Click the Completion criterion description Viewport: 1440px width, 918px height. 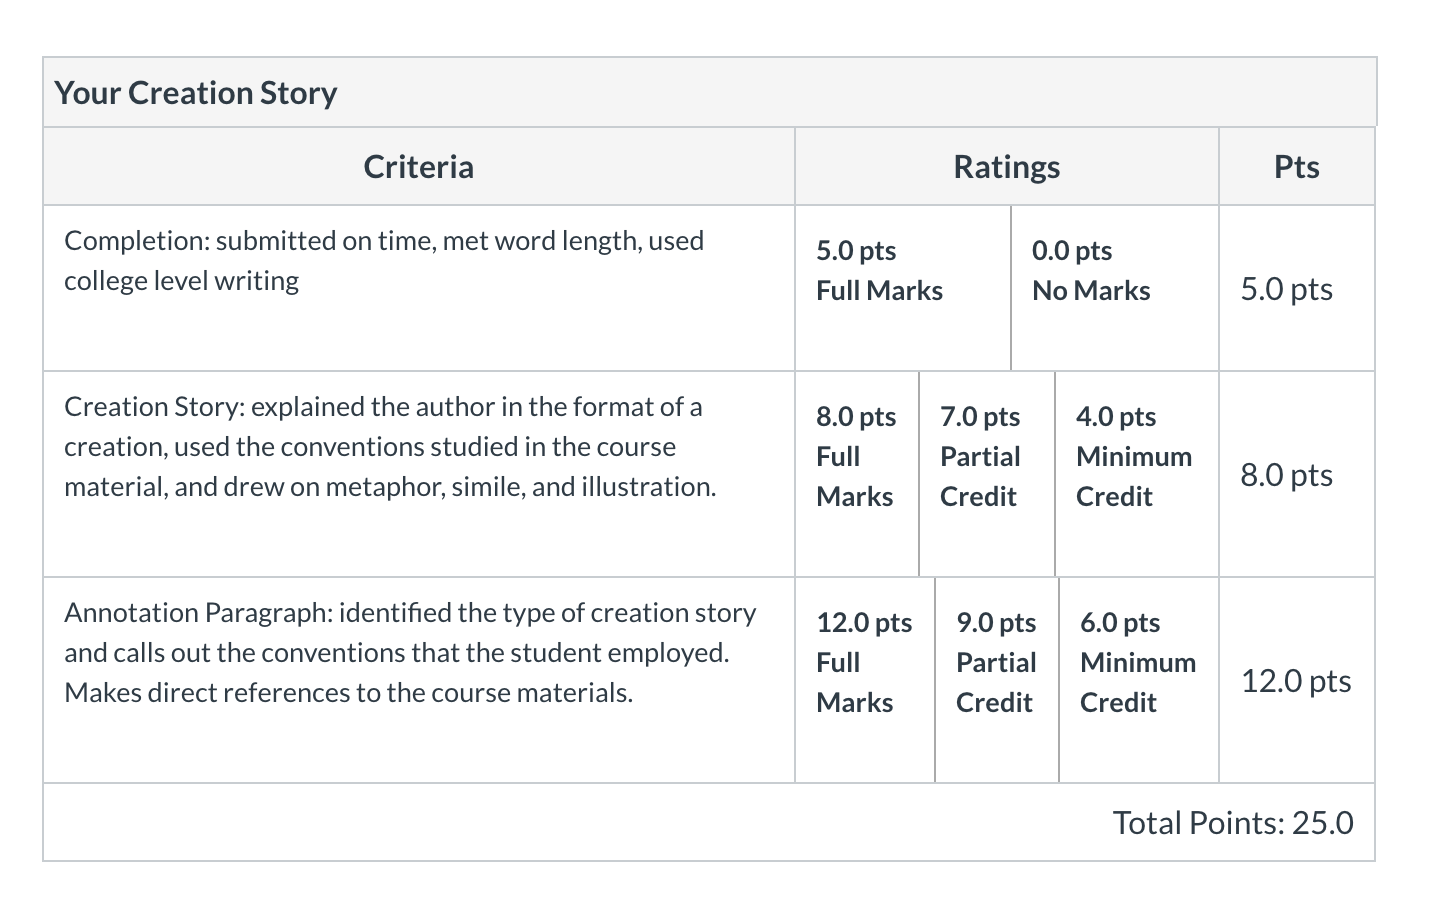point(384,261)
